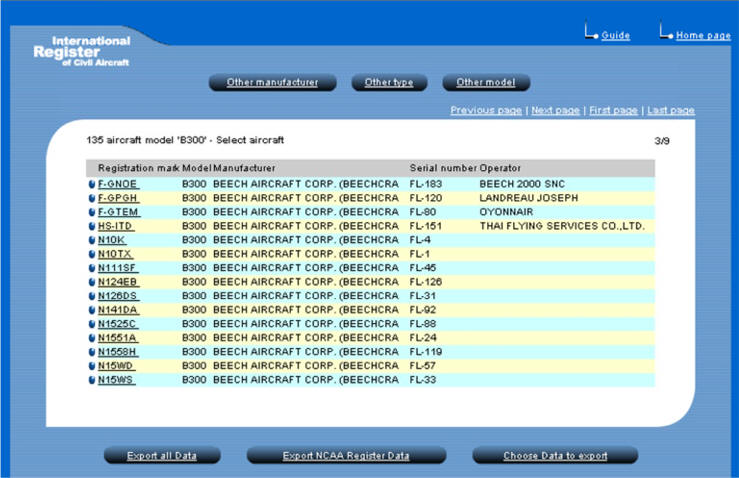Open aircraft registration F-GPGH

click(118, 198)
